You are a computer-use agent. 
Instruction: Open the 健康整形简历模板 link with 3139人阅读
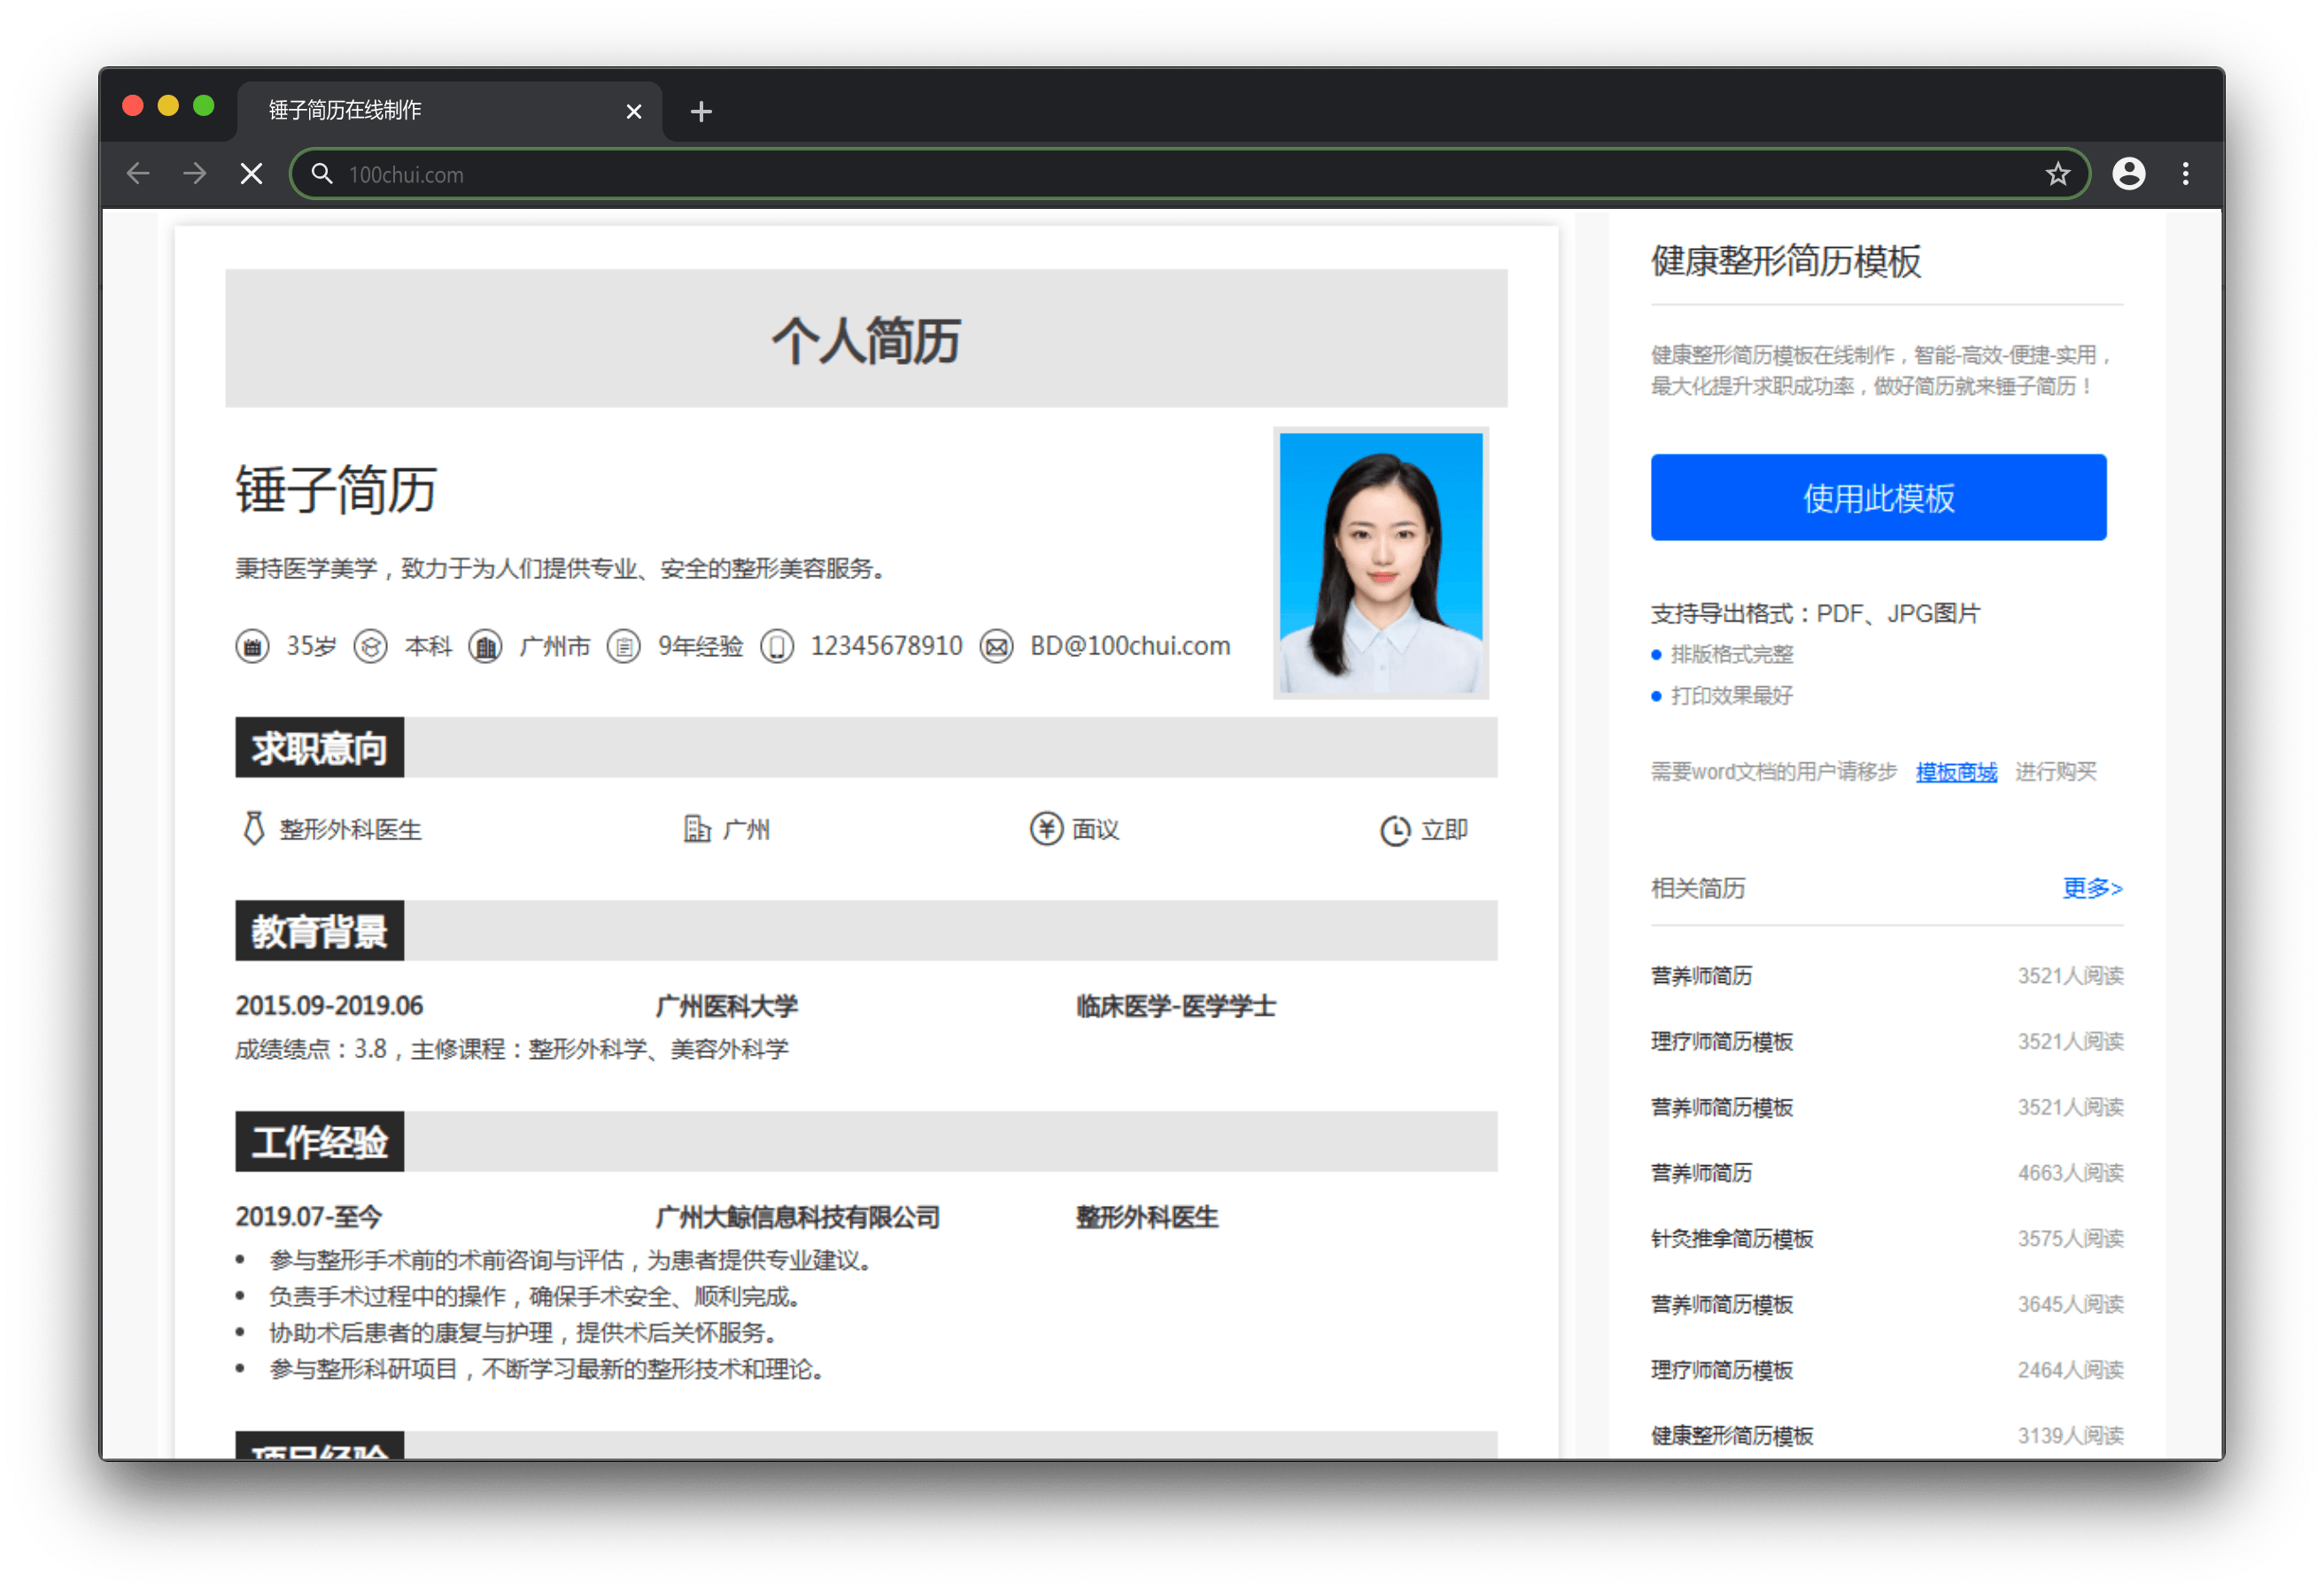coord(1732,1436)
